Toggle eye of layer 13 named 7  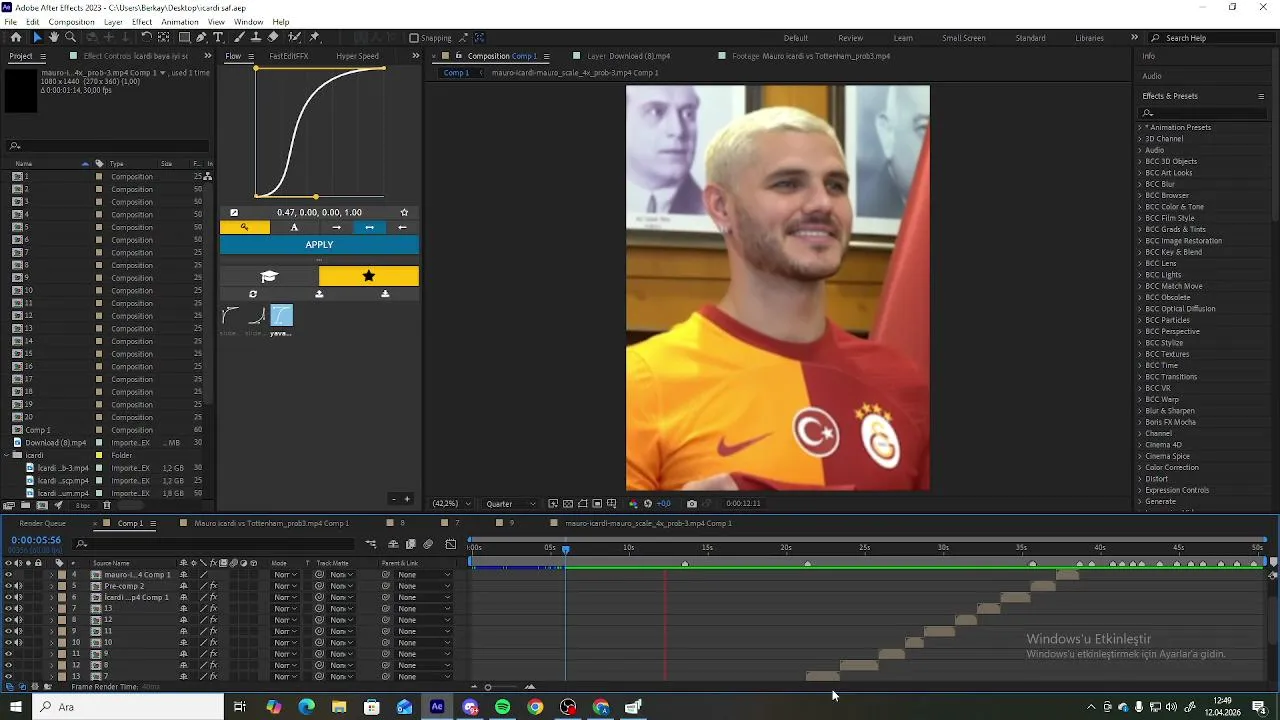(x=8, y=676)
